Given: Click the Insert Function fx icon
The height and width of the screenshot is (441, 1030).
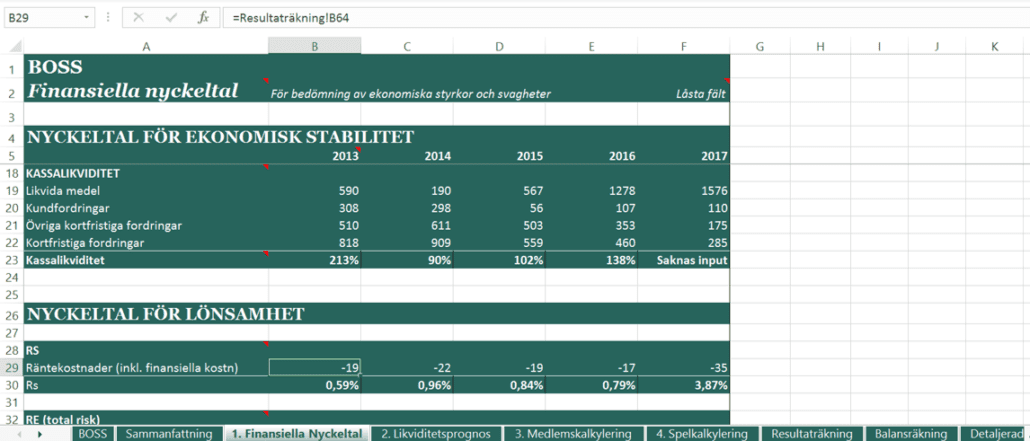Looking at the screenshot, I should click(203, 18).
